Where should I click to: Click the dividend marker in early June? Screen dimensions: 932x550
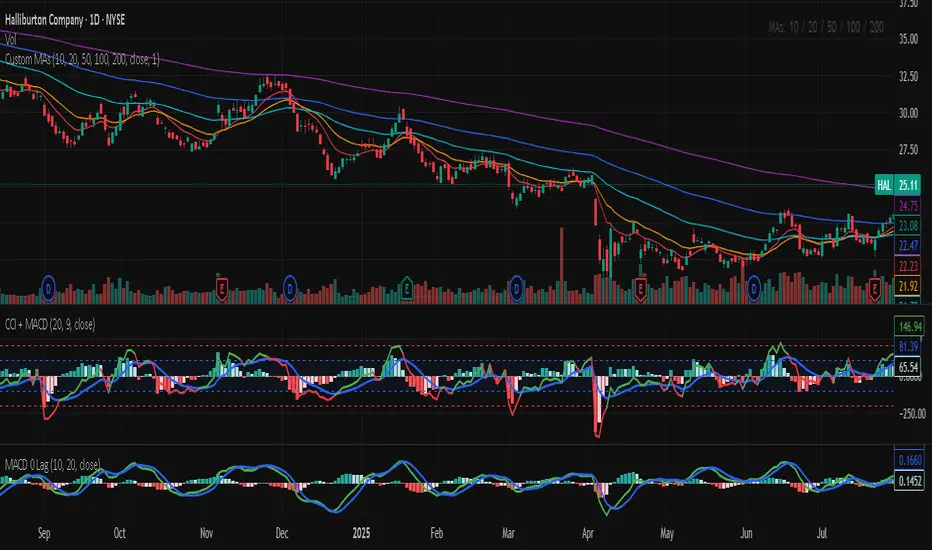point(754,290)
